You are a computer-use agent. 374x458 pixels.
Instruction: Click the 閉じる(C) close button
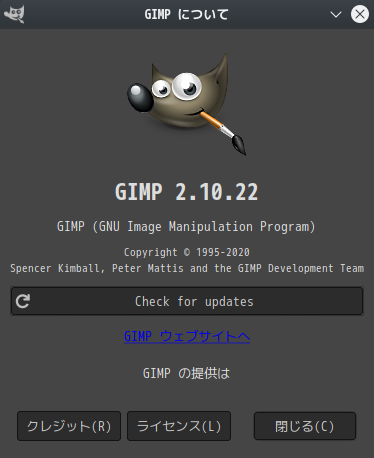coord(305,426)
